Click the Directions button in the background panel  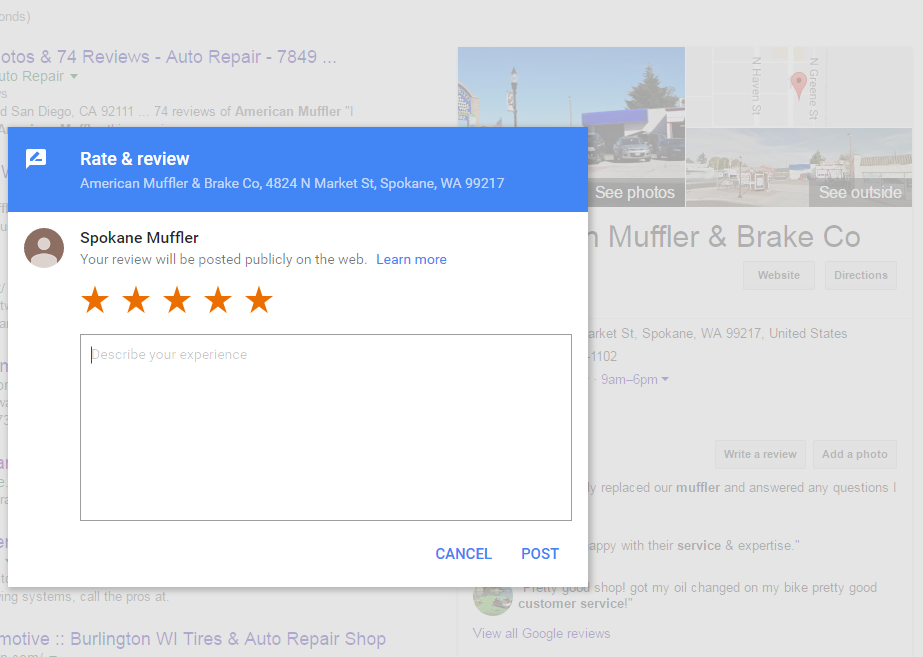pos(861,276)
